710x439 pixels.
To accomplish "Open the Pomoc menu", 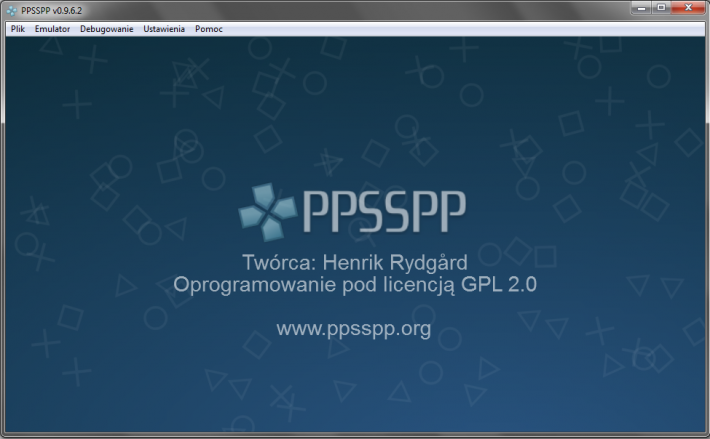I will click(209, 29).
